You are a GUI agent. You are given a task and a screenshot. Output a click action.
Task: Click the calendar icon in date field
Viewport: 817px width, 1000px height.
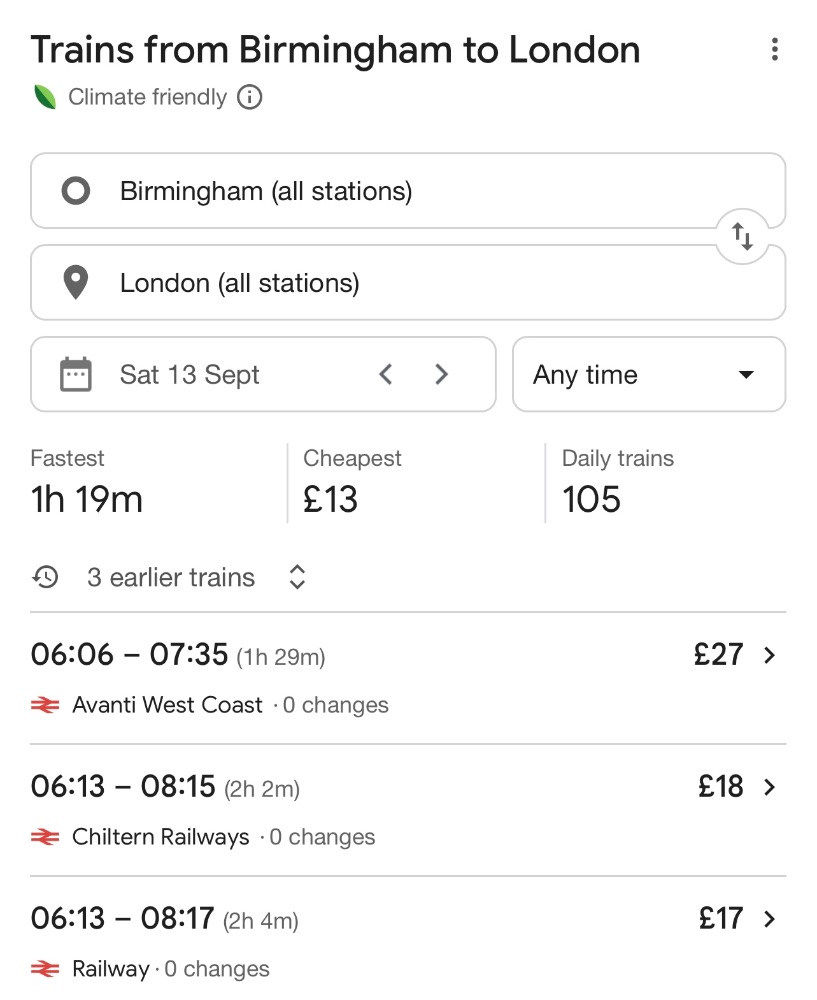pyautogui.click(x=76, y=374)
